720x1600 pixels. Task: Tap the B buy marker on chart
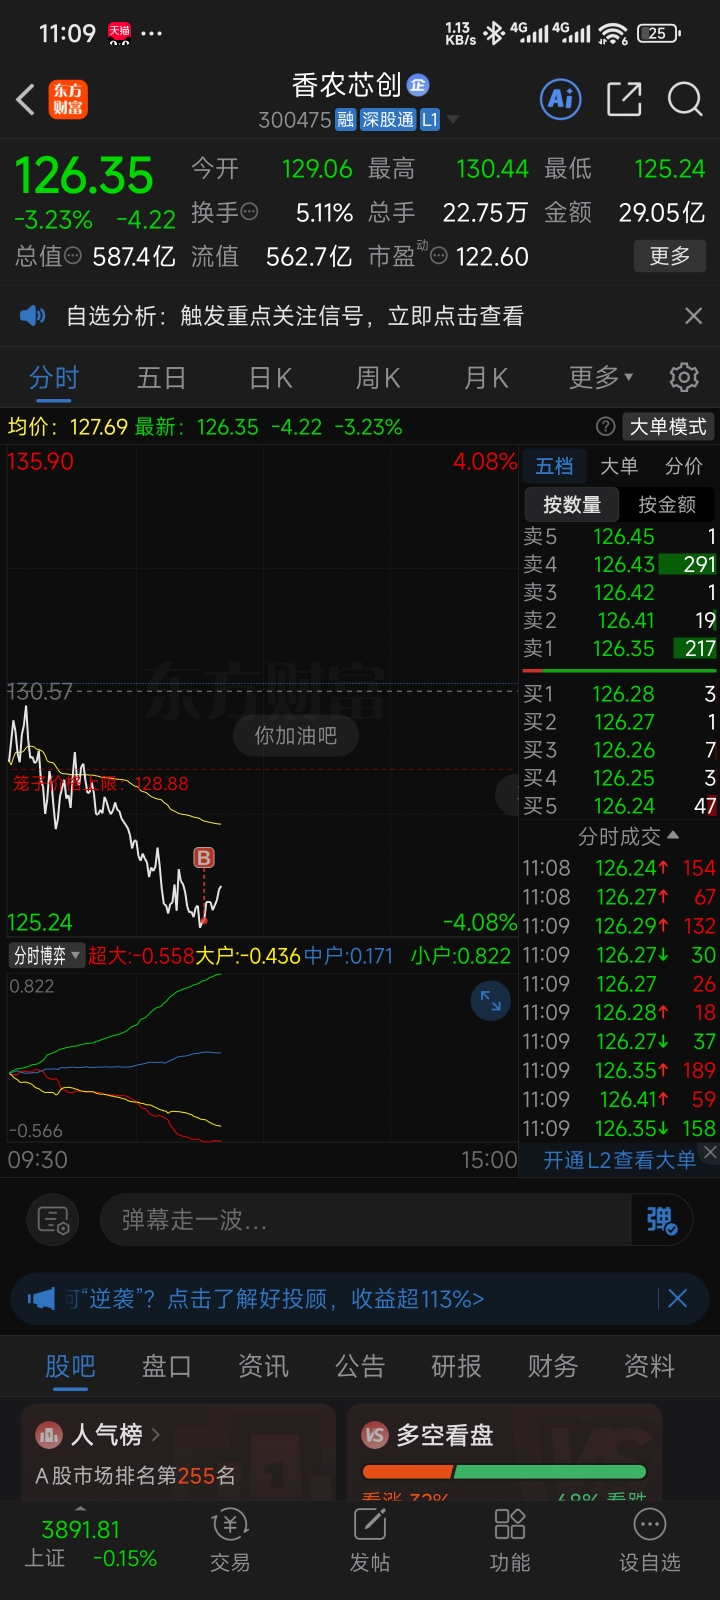pos(204,857)
